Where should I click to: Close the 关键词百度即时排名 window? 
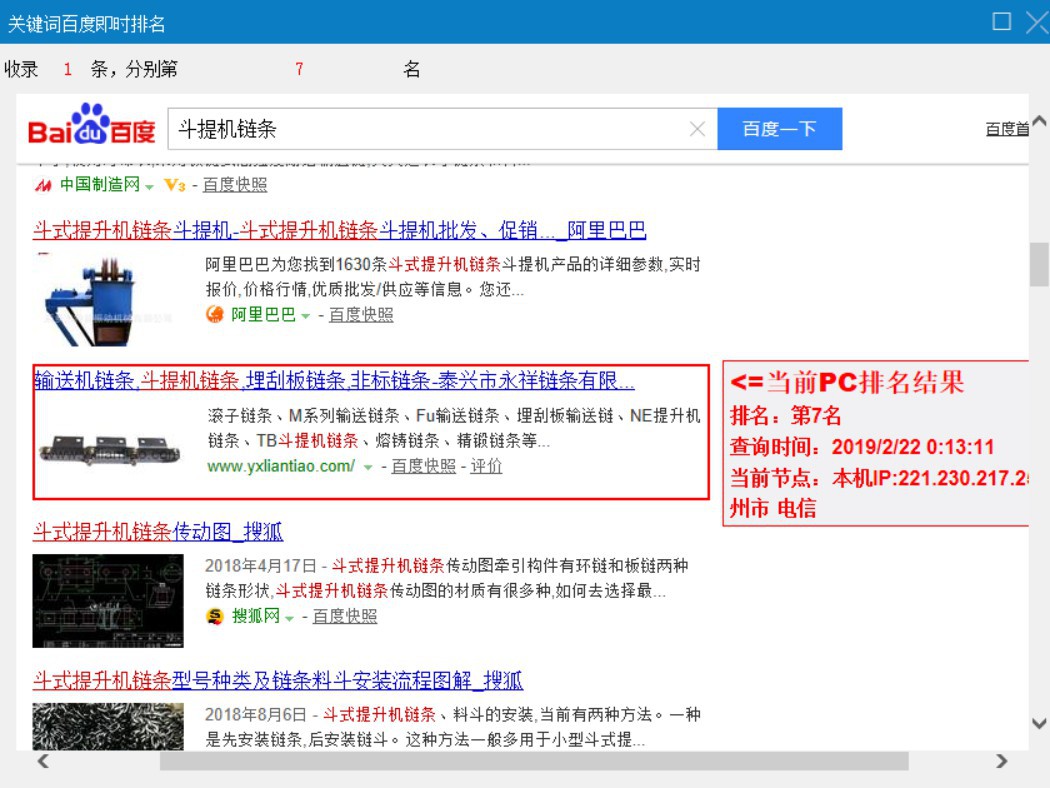pos(1038,22)
